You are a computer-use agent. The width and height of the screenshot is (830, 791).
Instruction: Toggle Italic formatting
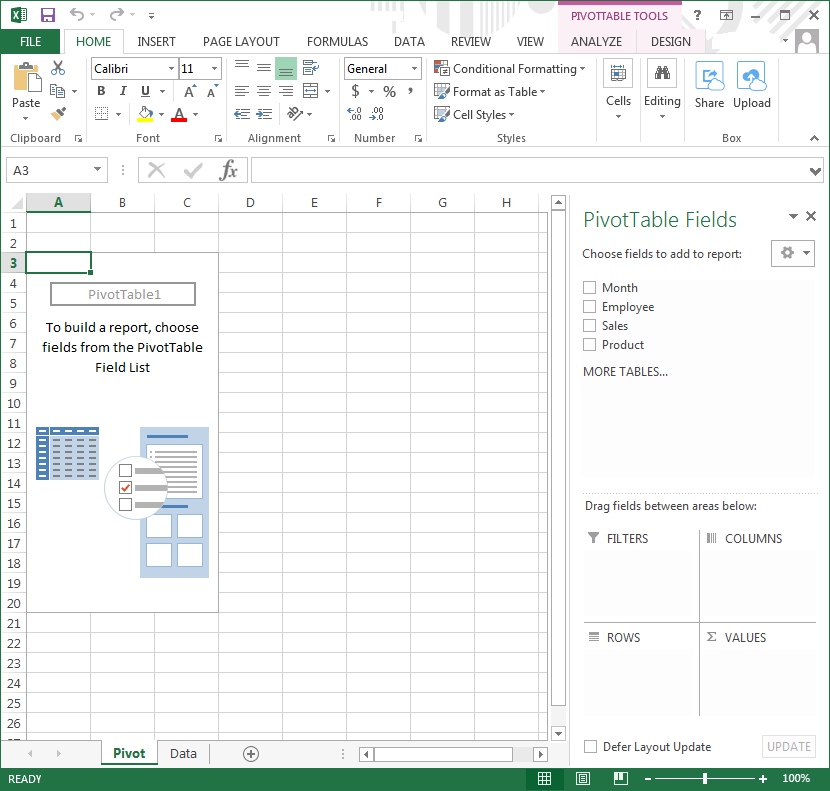(123, 91)
